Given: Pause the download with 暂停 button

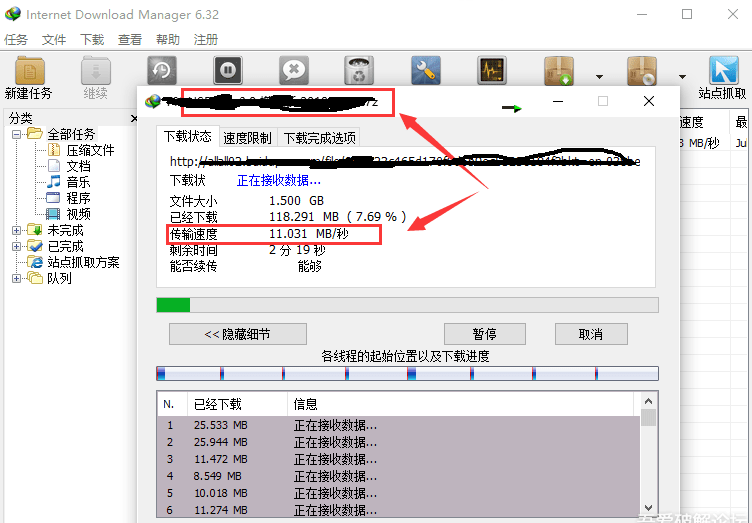Looking at the screenshot, I should 485,334.
